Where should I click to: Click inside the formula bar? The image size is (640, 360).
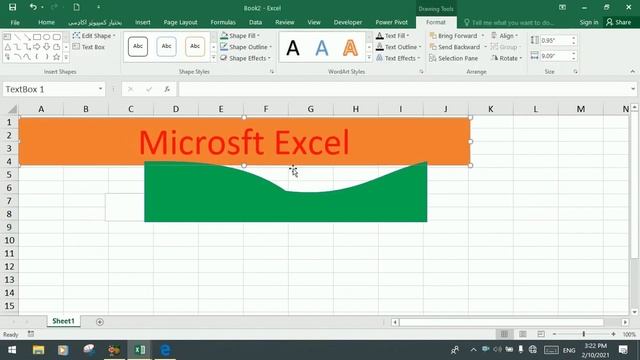click(404, 89)
